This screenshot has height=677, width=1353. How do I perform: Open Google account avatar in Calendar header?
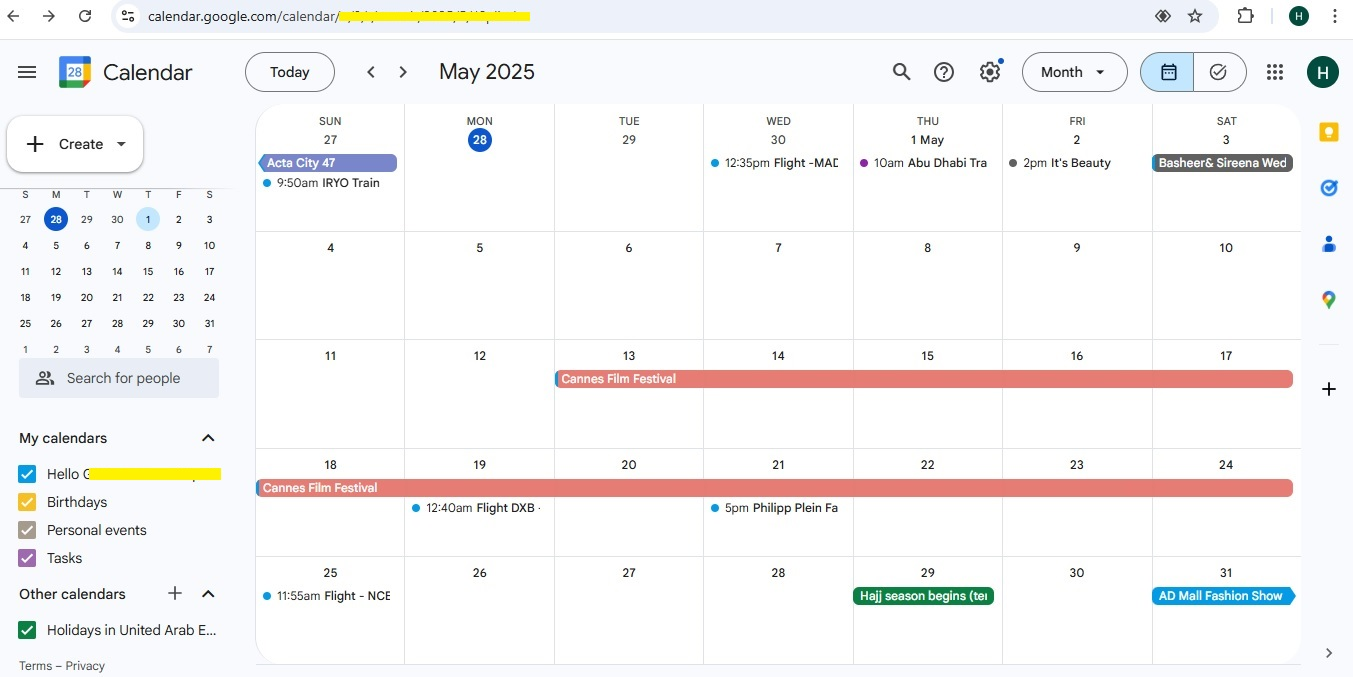click(1323, 72)
